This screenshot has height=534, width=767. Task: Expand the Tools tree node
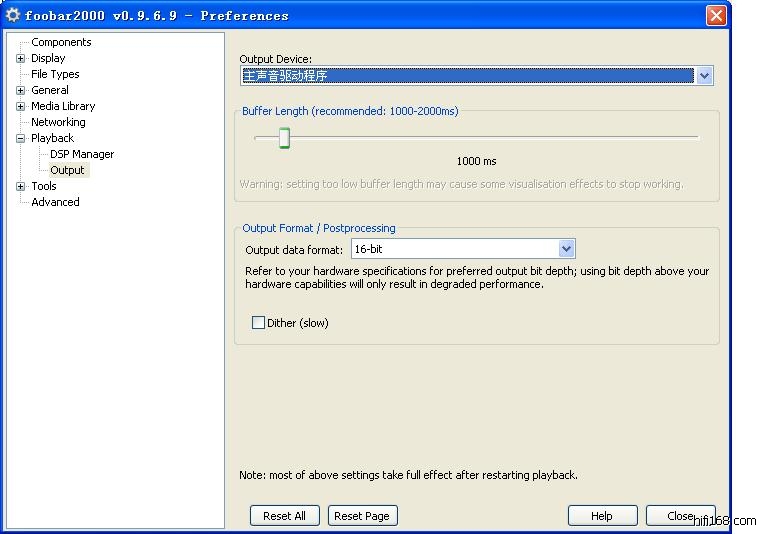point(21,187)
